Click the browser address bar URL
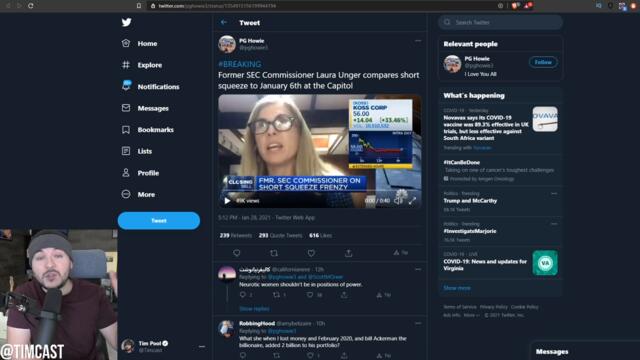The width and height of the screenshot is (640, 360). tap(217, 6)
